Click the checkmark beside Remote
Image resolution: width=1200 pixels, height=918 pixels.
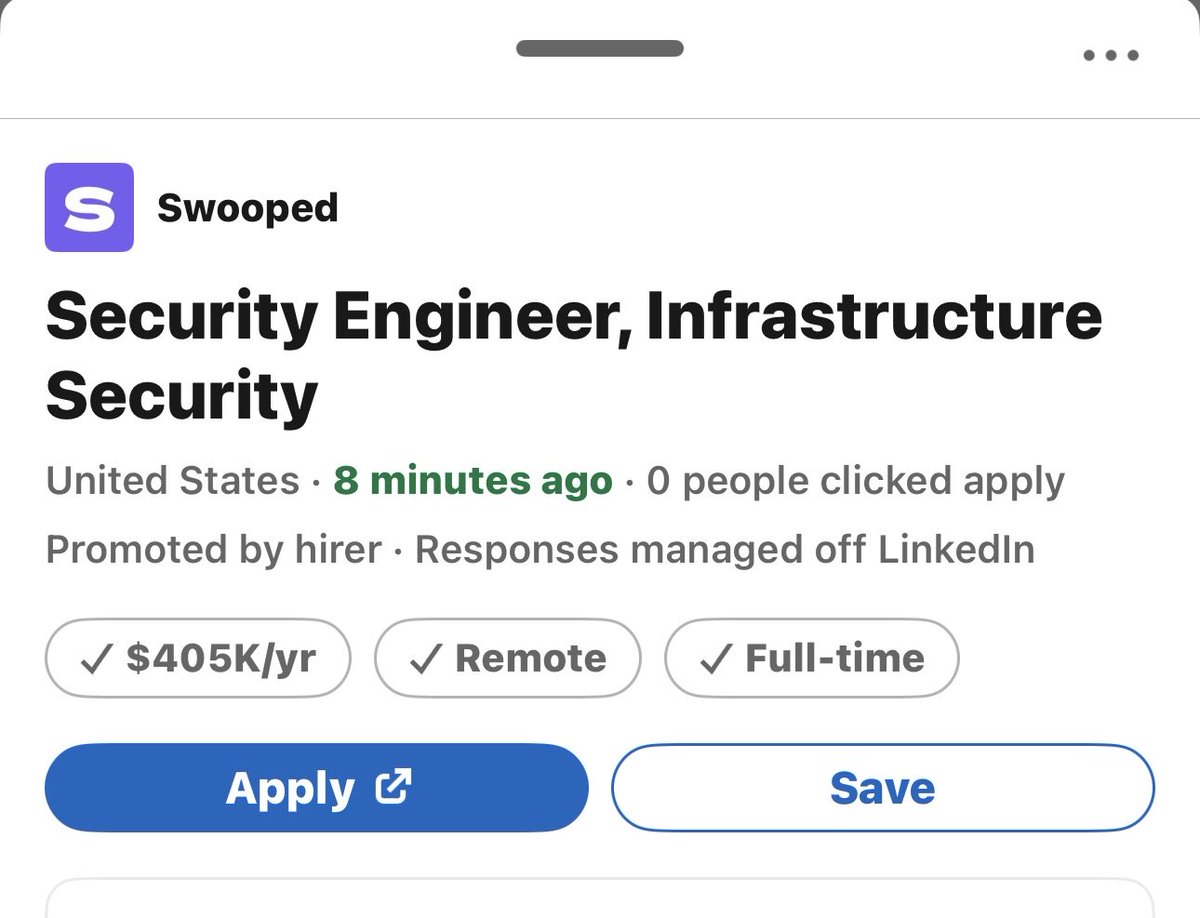(427, 658)
